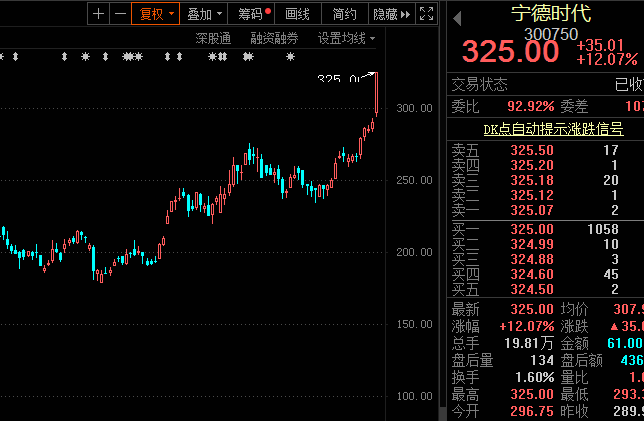The image size is (644, 421).
Task: Click the left arrow beside 宁德时代
Action: click(457, 17)
